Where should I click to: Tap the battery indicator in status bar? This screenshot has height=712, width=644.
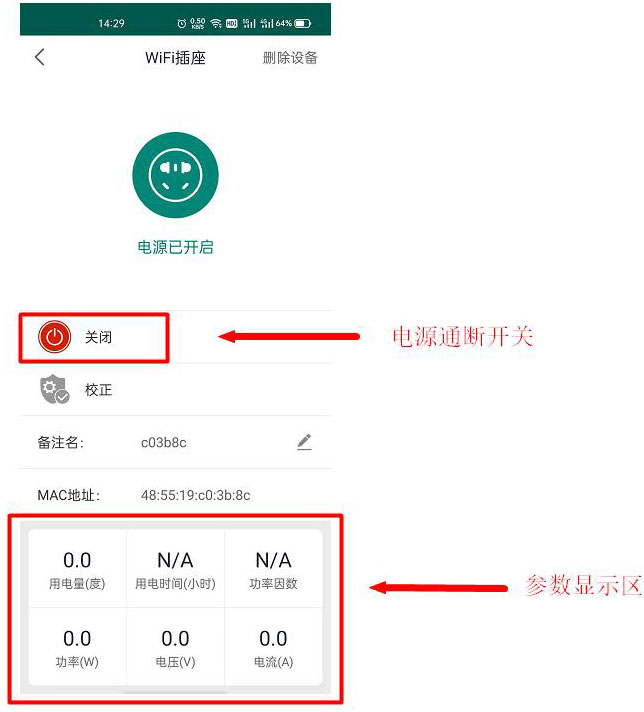[303, 23]
